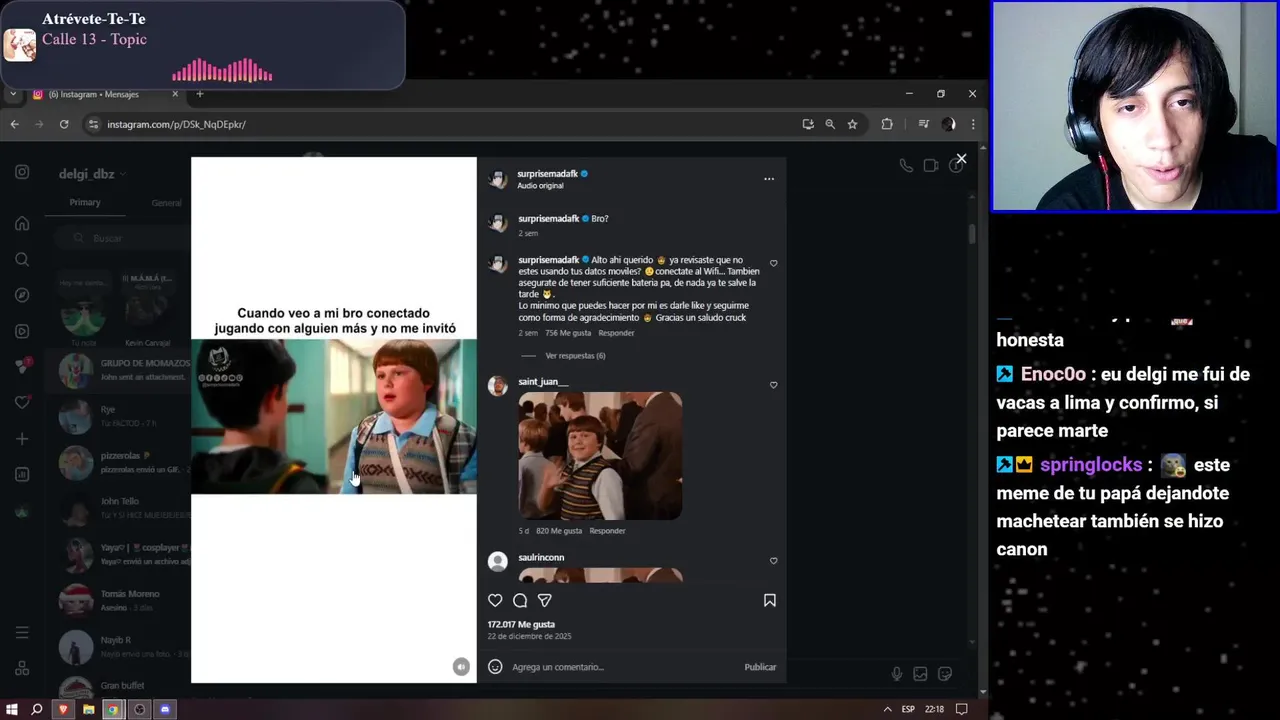Screen dimensions: 1280x720
Task: Open Notifications heart in sidebar
Action: click(22, 402)
